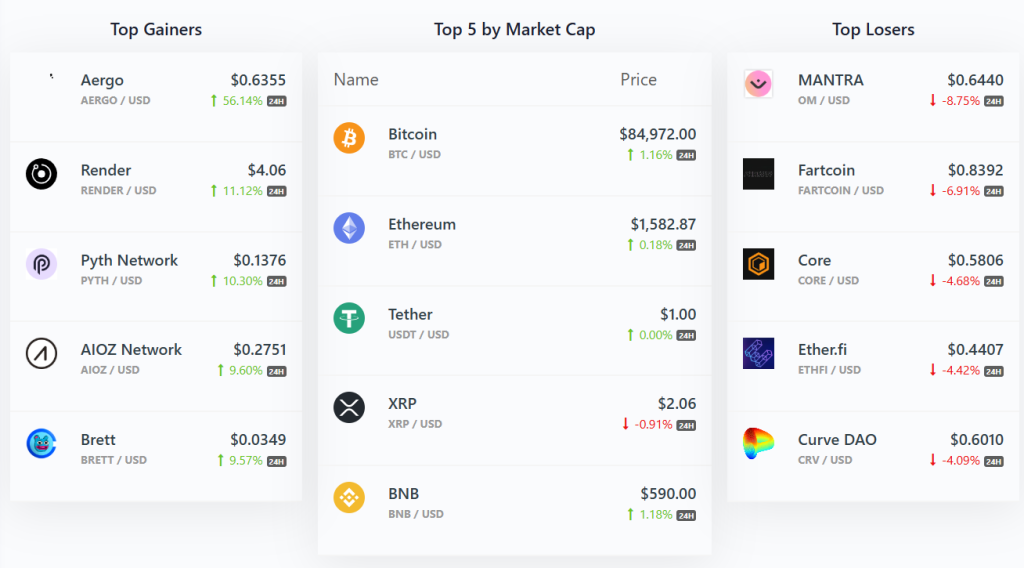Click the Bitcoin orange logo icon

point(349,138)
